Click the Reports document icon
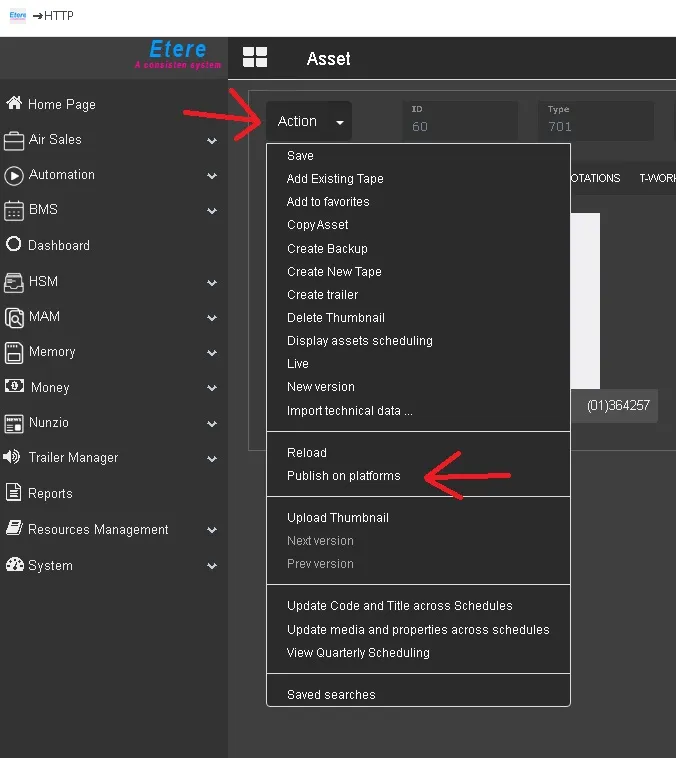 pyautogui.click(x=14, y=493)
